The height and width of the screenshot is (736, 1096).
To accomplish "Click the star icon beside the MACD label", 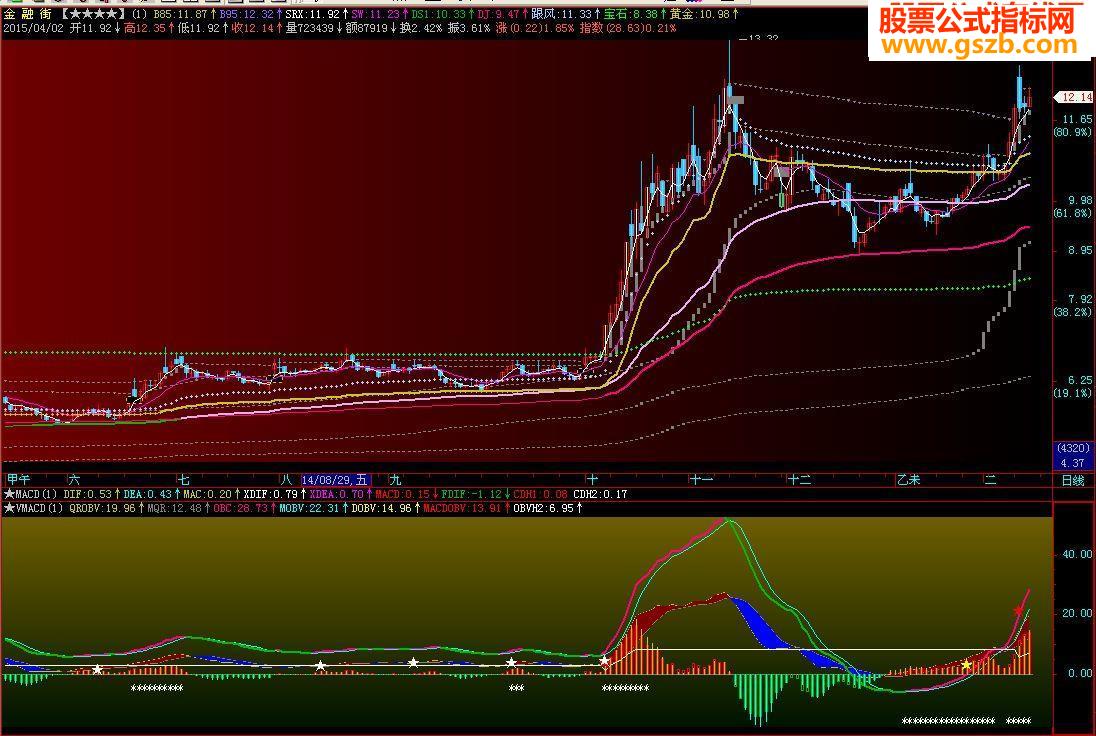I will [8, 492].
